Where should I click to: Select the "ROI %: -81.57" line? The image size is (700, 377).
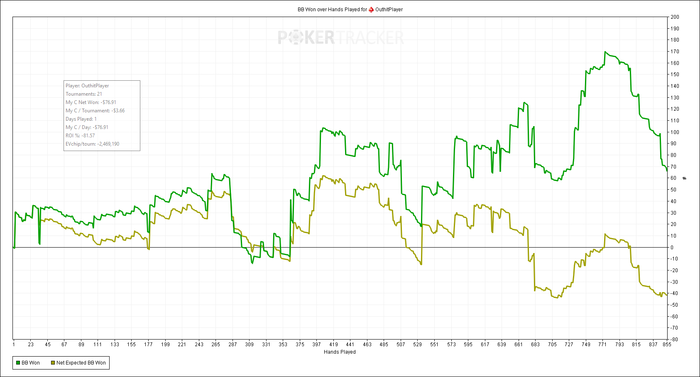80,135
